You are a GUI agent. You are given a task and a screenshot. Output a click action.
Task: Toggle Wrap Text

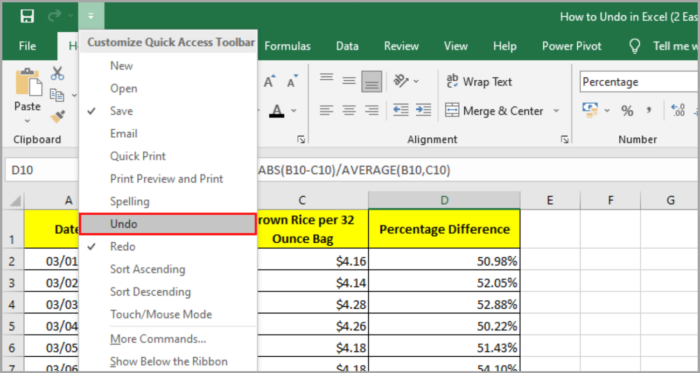[x=479, y=82]
